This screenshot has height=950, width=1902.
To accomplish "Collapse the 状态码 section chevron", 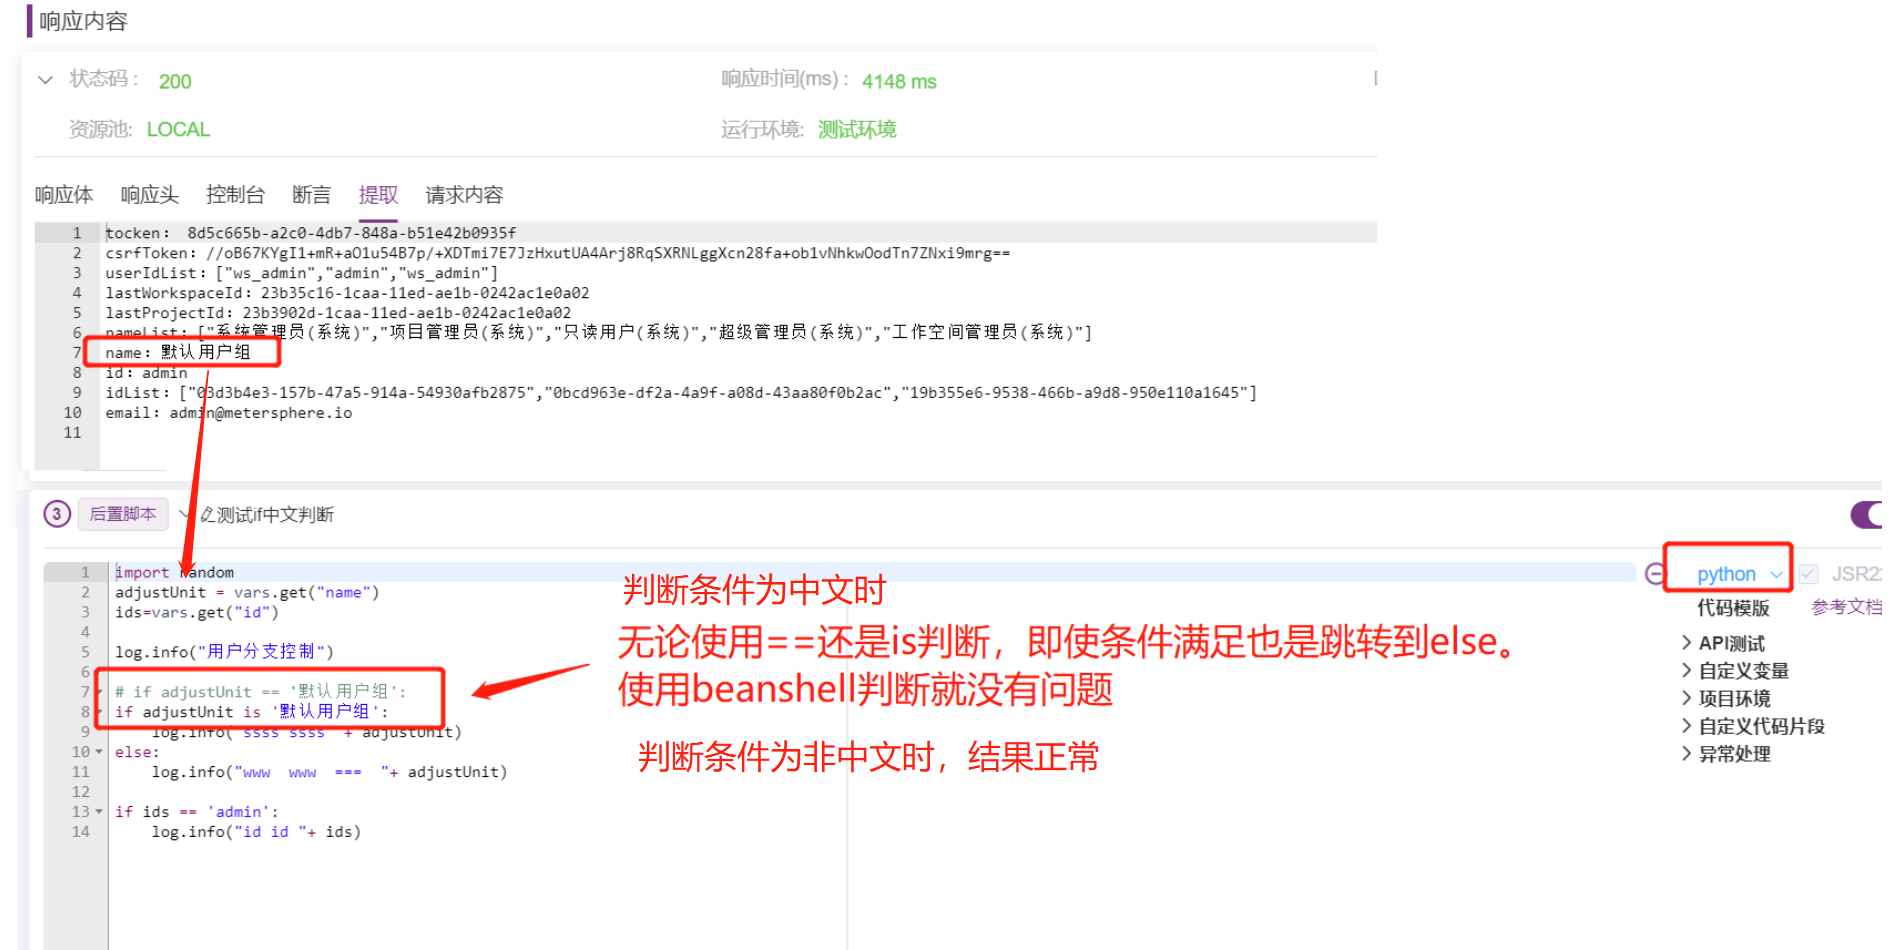I will point(45,80).
